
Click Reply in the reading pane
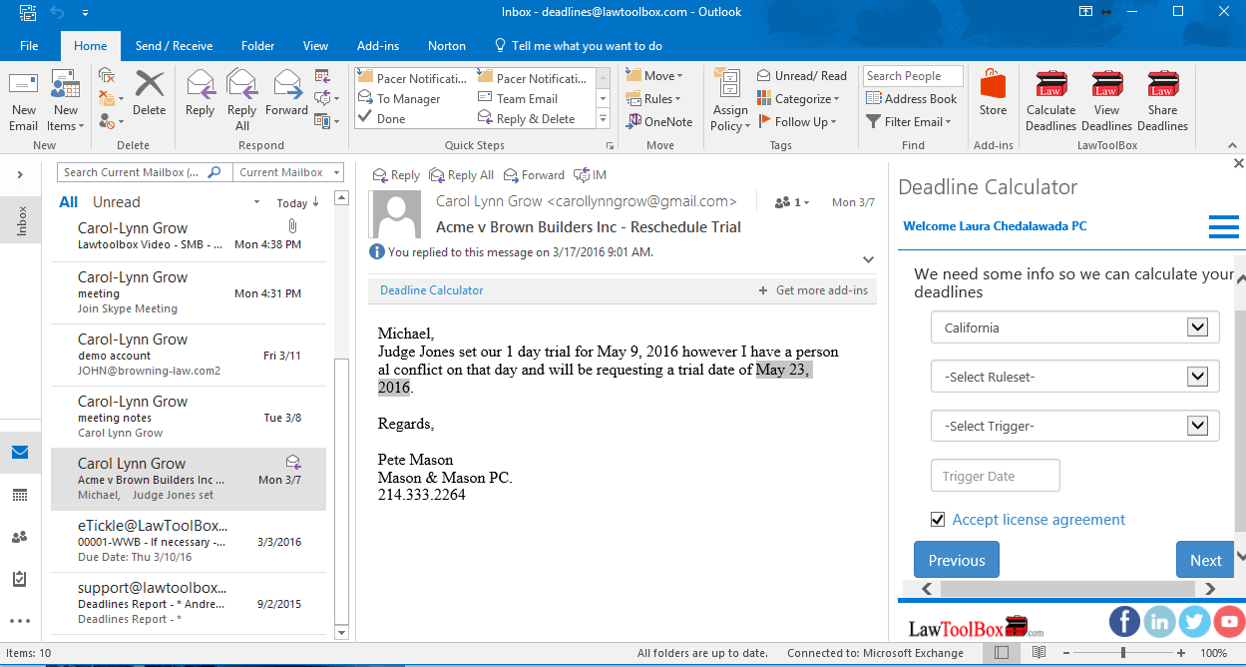[x=395, y=175]
